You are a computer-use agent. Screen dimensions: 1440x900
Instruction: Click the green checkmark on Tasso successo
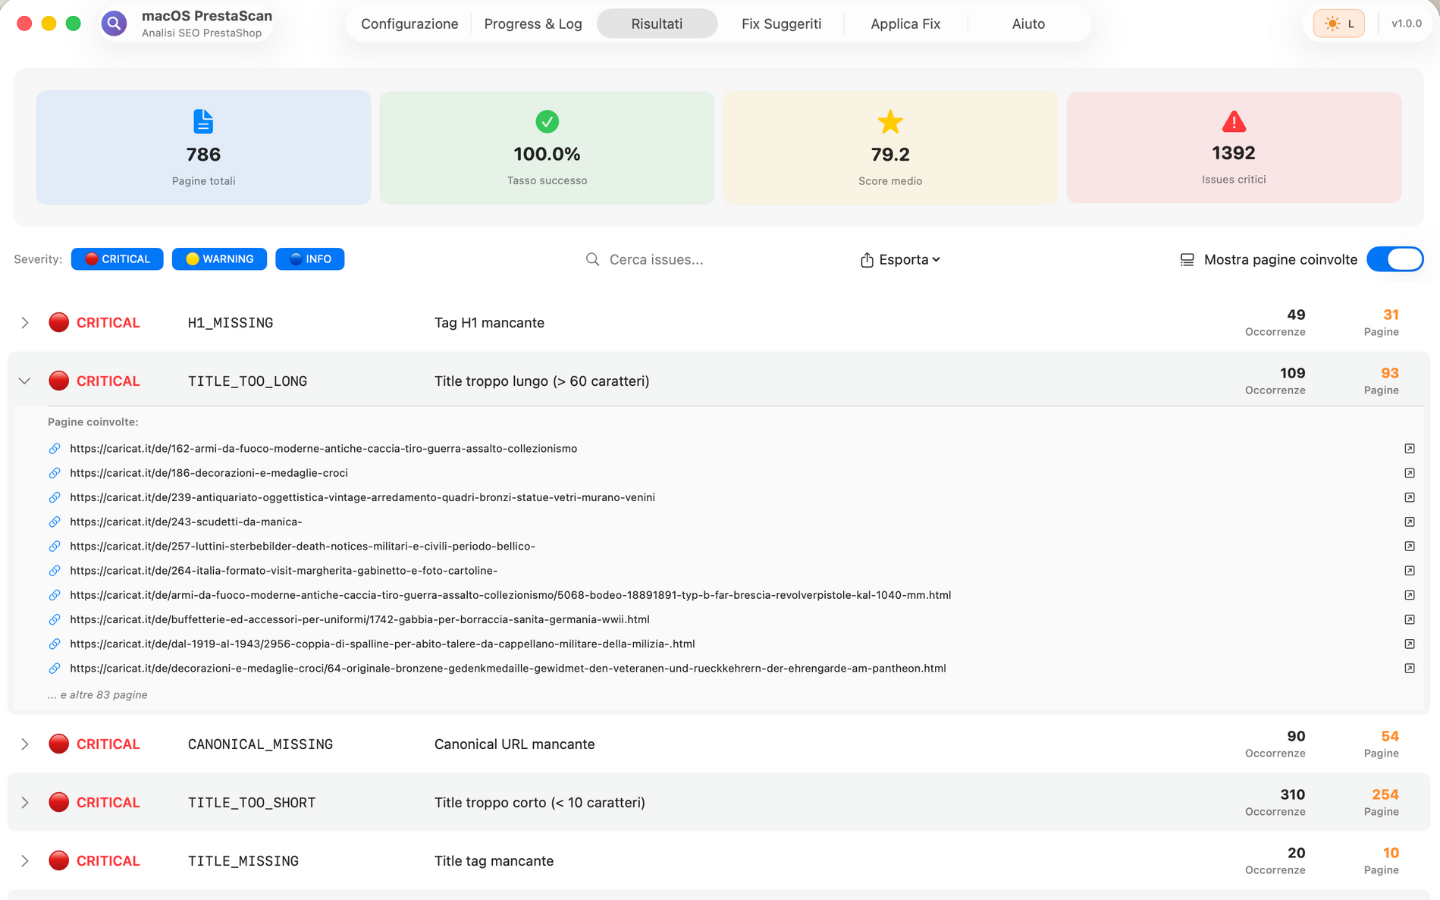coord(547,122)
